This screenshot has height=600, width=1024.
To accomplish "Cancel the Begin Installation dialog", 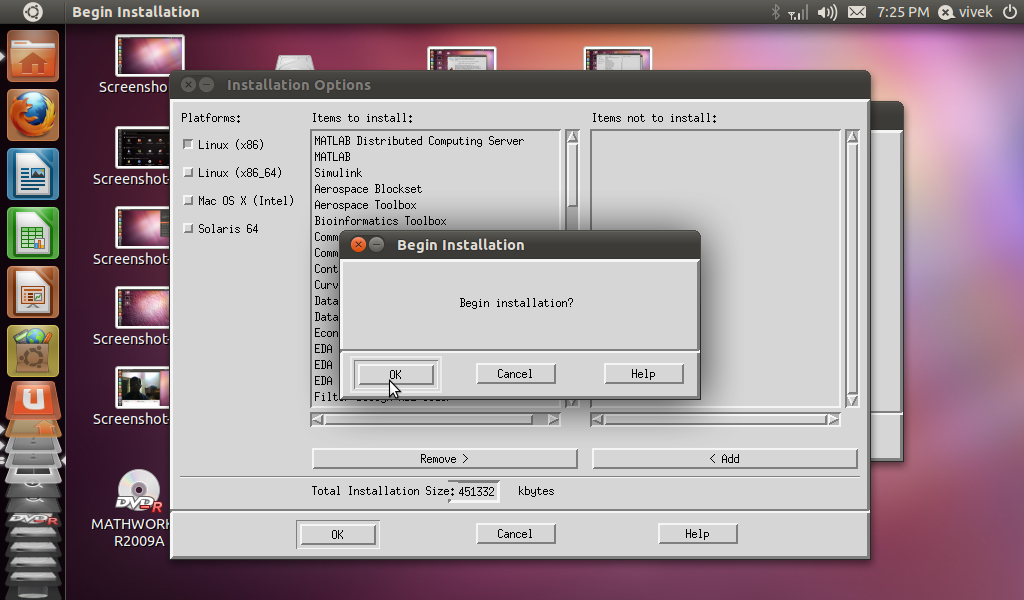I will (x=515, y=373).
